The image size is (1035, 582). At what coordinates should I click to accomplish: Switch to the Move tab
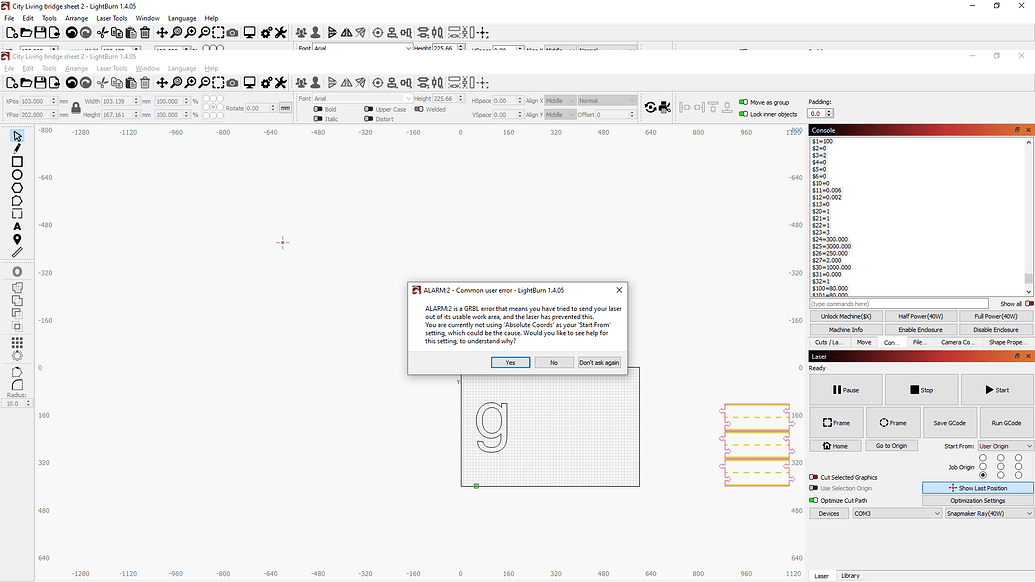[863, 342]
